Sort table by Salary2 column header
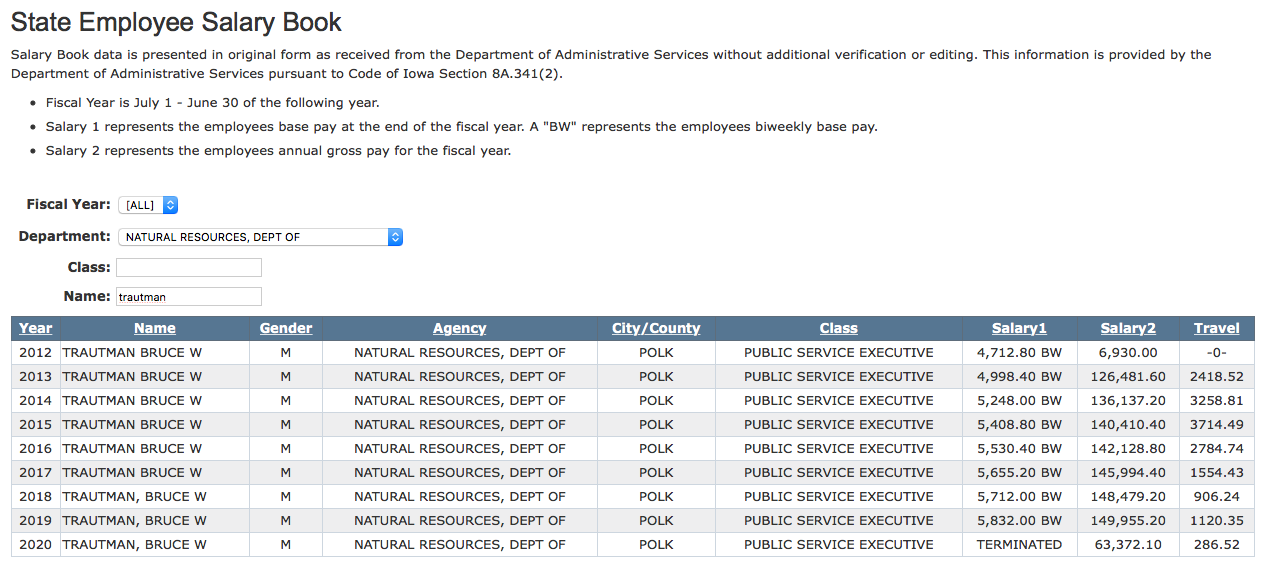The width and height of the screenshot is (1272, 566). click(x=1128, y=328)
